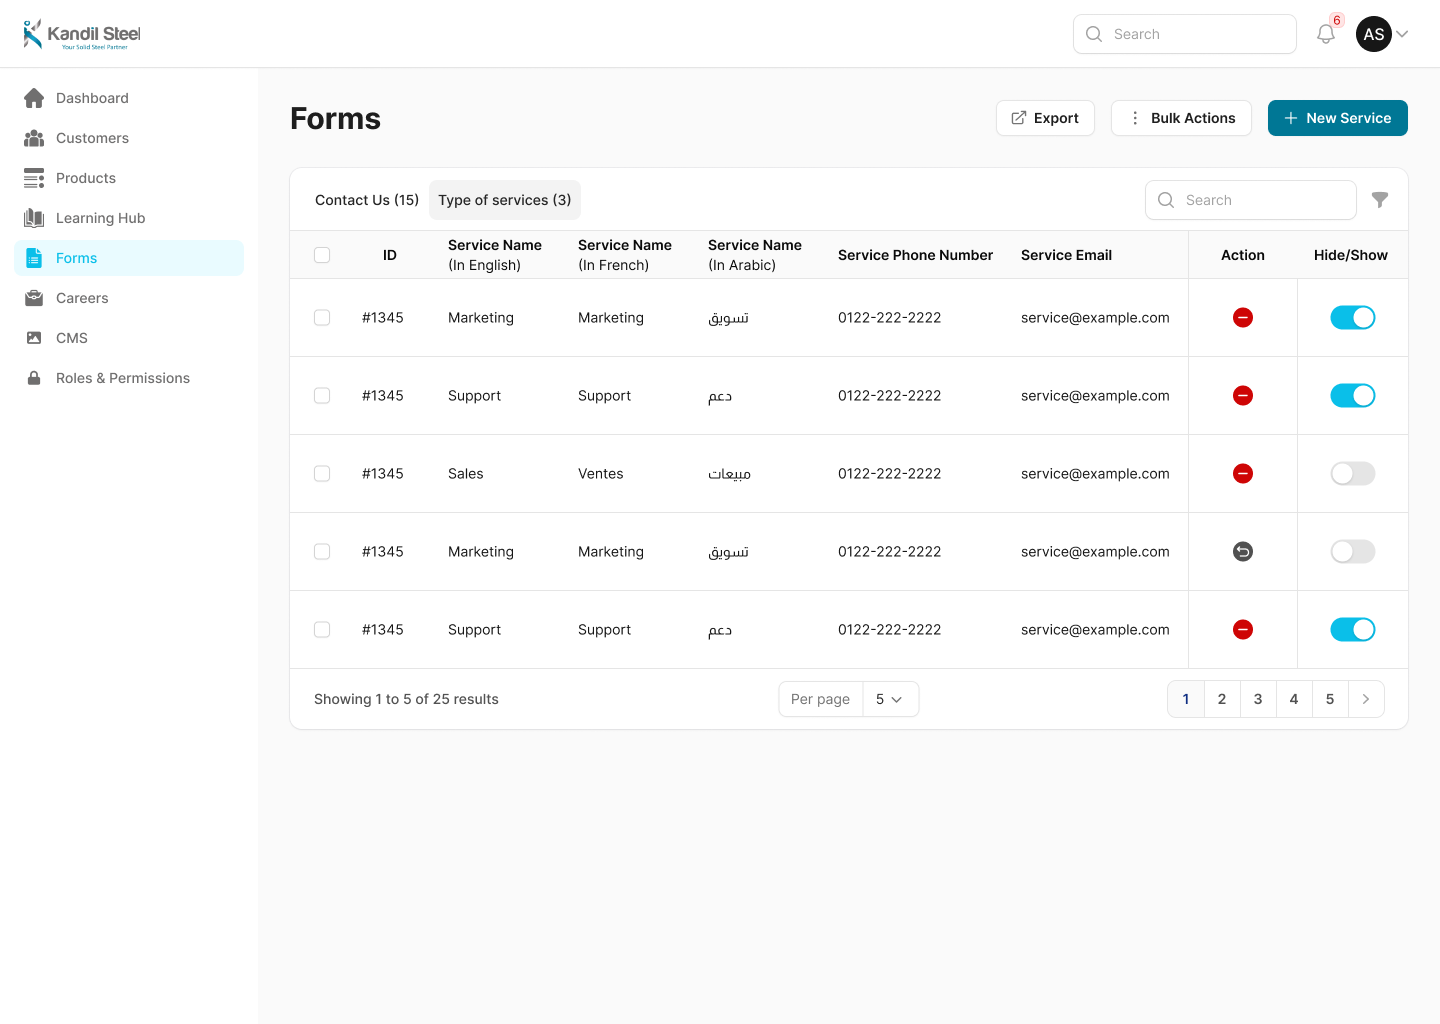The width and height of the screenshot is (1440, 1024).
Task: Click the Learning Hub book icon
Action: (34, 218)
